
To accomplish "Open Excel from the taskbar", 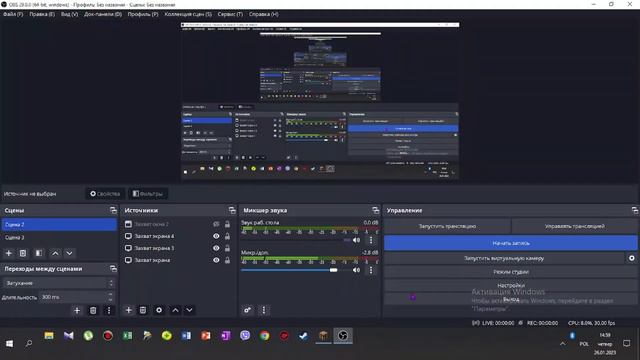I will click(x=127, y=336).
